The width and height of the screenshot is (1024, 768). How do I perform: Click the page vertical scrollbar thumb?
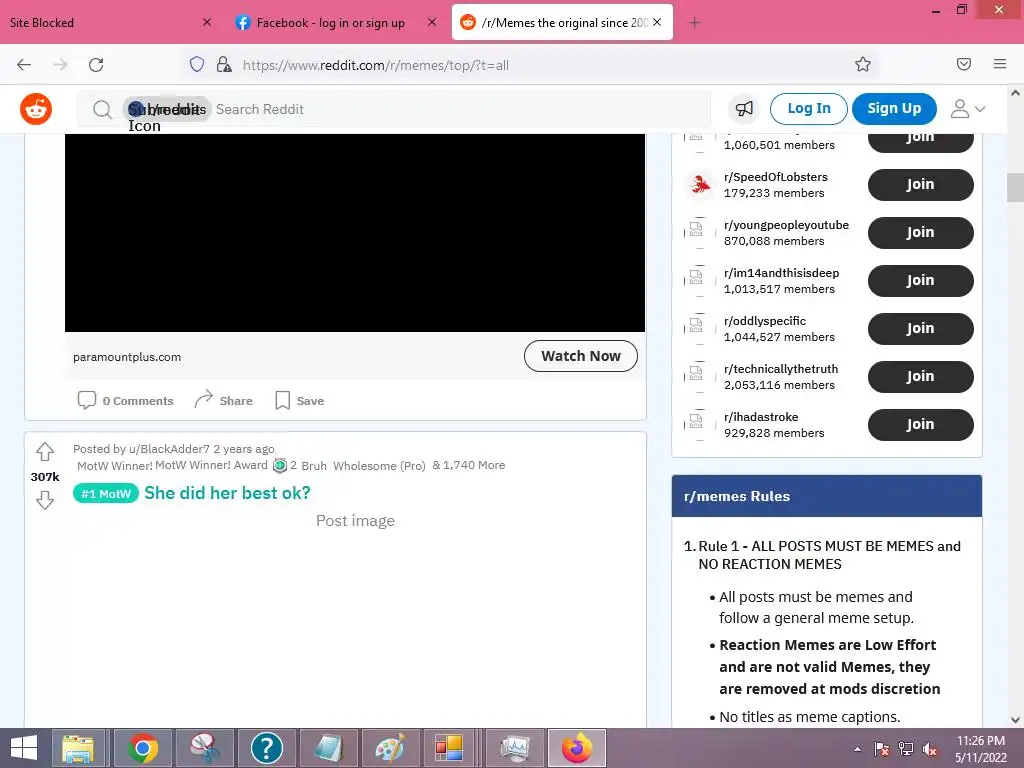point(1015,187)
